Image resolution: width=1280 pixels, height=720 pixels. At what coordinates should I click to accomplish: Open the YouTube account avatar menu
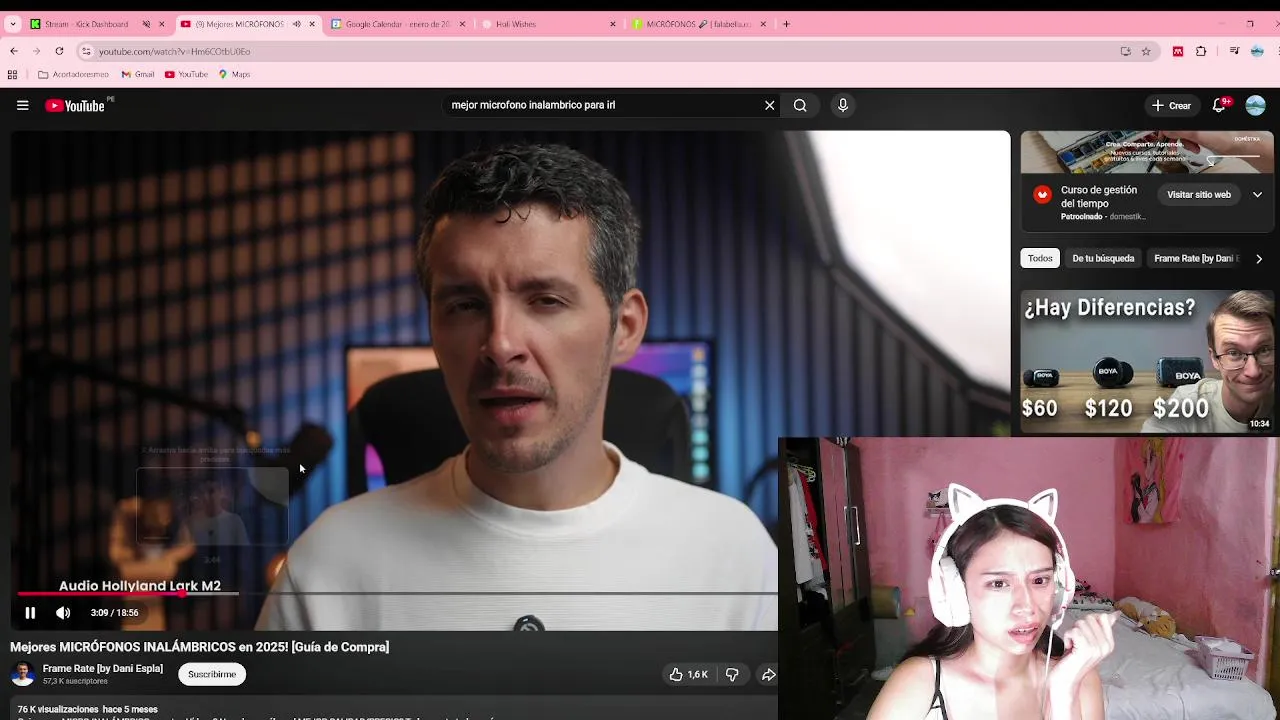(1256, 105)
